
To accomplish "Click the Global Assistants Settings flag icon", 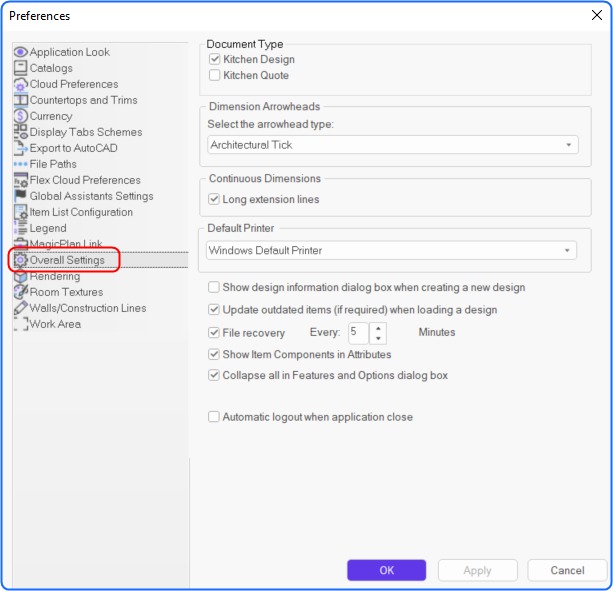I will coord(20,195).
